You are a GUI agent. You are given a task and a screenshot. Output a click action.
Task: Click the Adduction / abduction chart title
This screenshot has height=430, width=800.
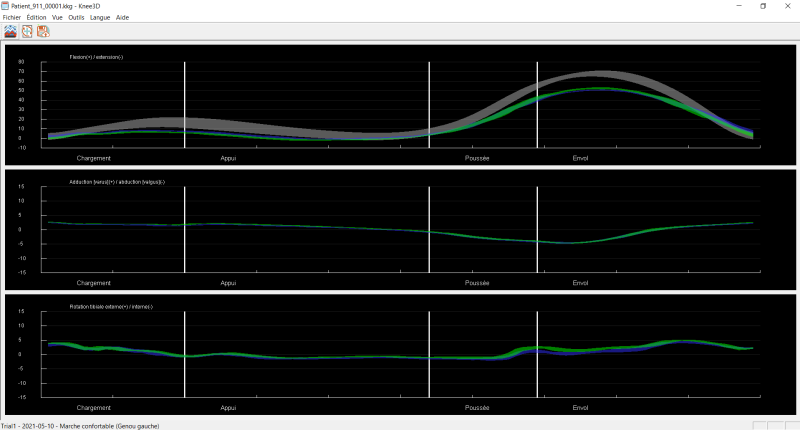point(117,182)
